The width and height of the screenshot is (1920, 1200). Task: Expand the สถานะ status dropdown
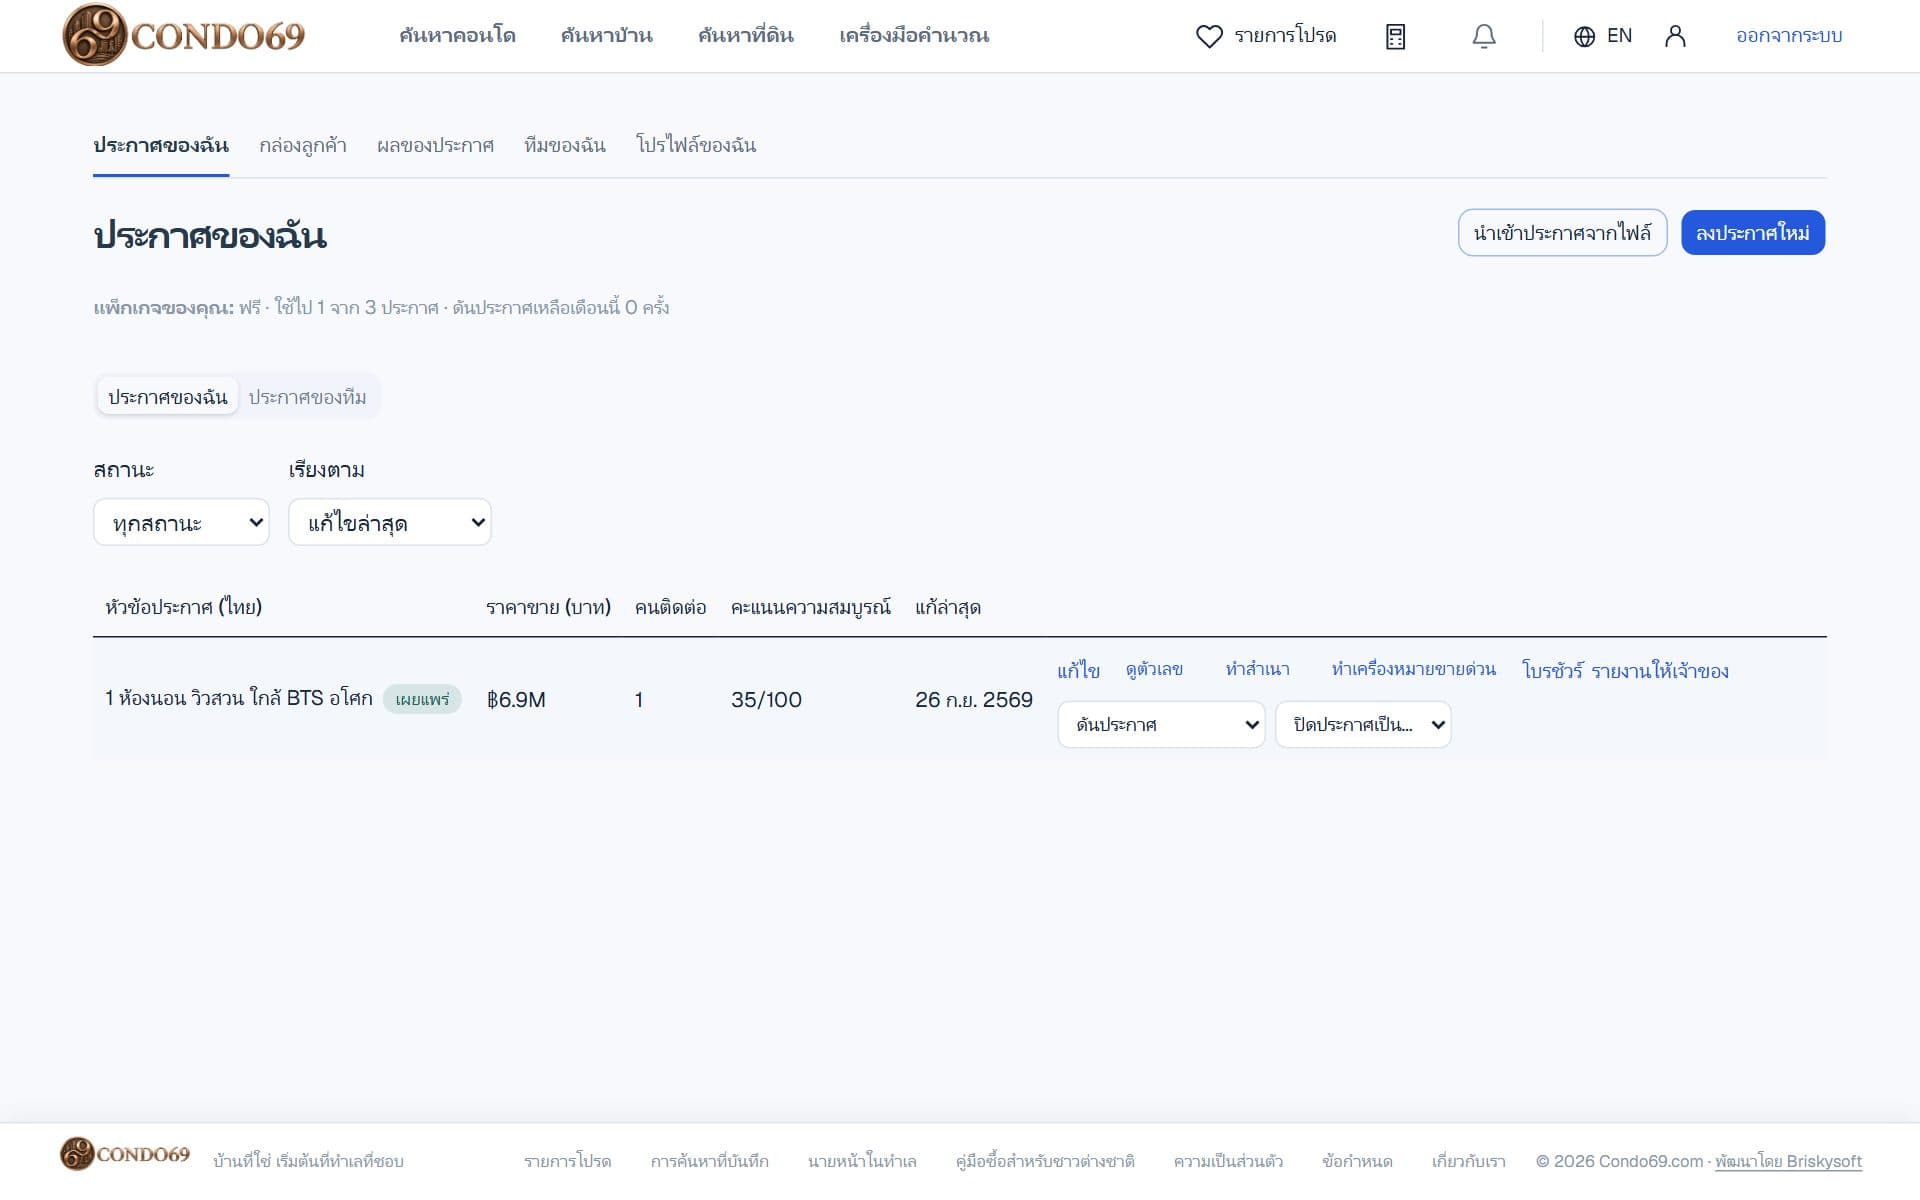point(181,522)
